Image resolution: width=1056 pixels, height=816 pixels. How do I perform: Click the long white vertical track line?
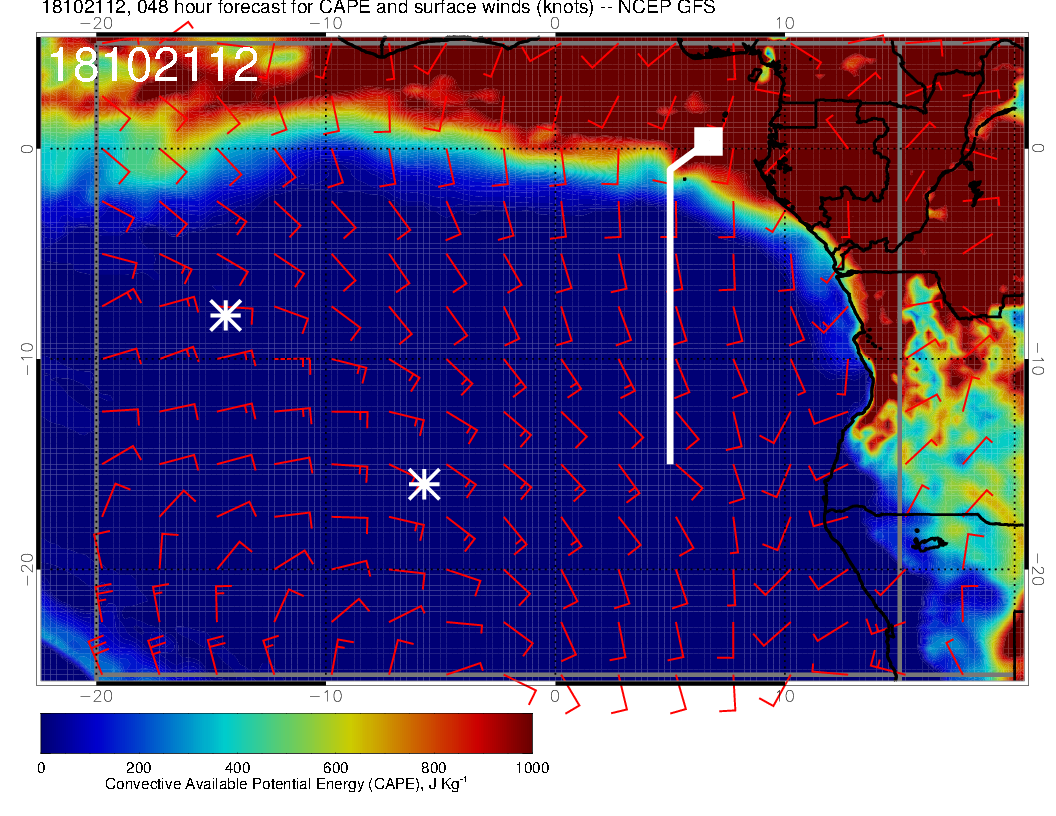pos(670,320)
